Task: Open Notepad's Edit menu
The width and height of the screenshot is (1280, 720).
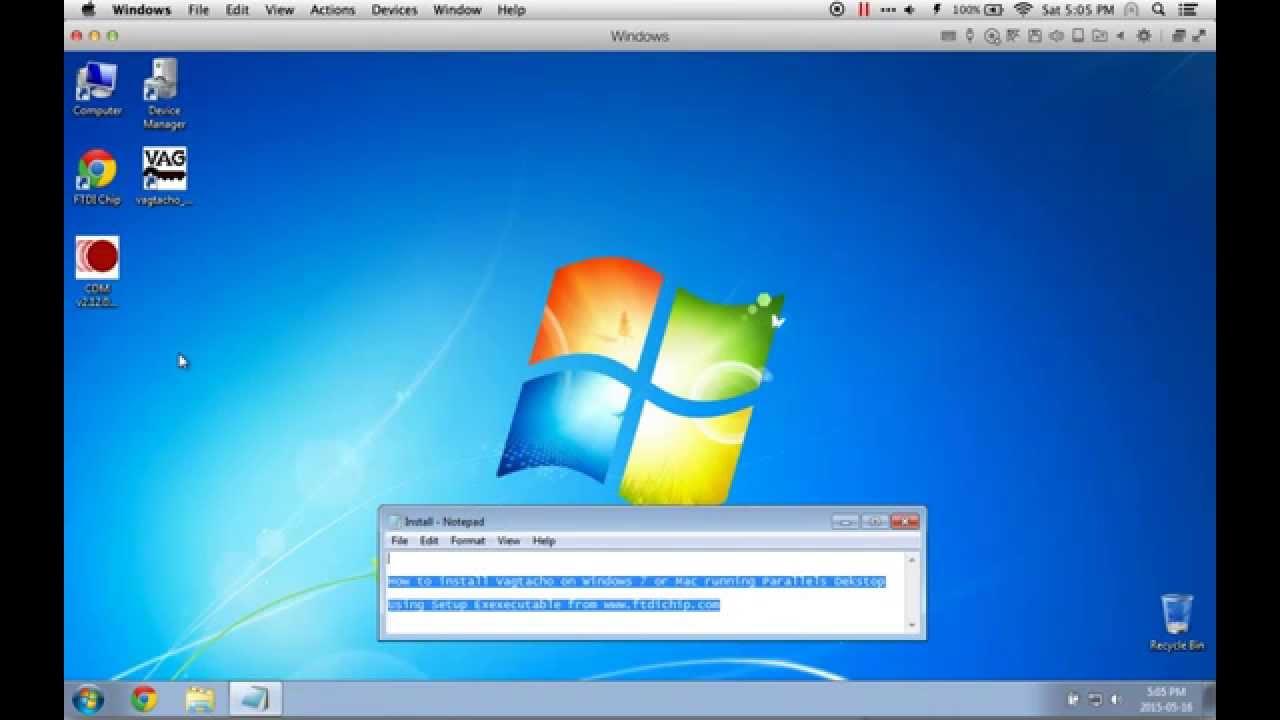Action: pos(429,541)
